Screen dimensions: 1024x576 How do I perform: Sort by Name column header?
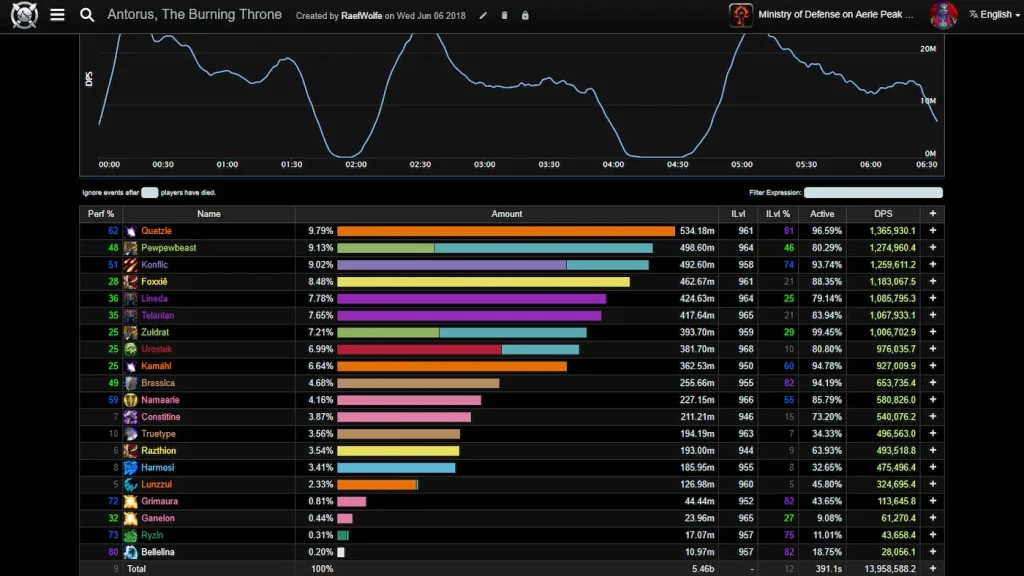click(x=208, y=214)
